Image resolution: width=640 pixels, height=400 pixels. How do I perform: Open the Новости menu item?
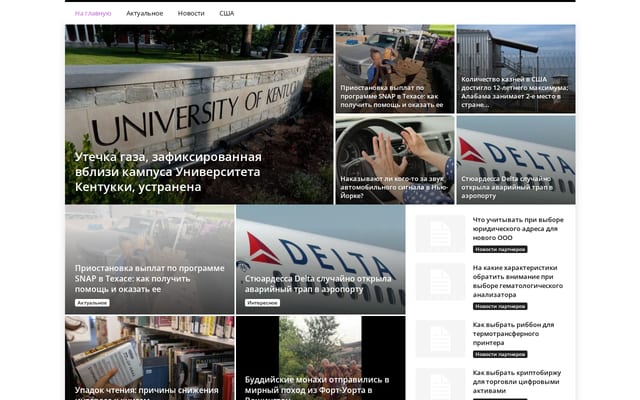[191, 13]
